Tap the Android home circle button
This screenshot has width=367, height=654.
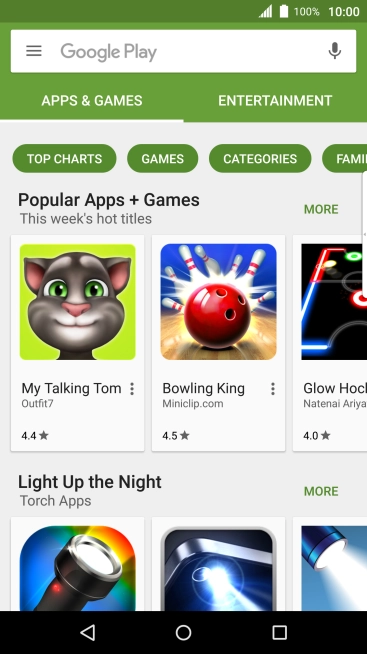coord(184,632)
